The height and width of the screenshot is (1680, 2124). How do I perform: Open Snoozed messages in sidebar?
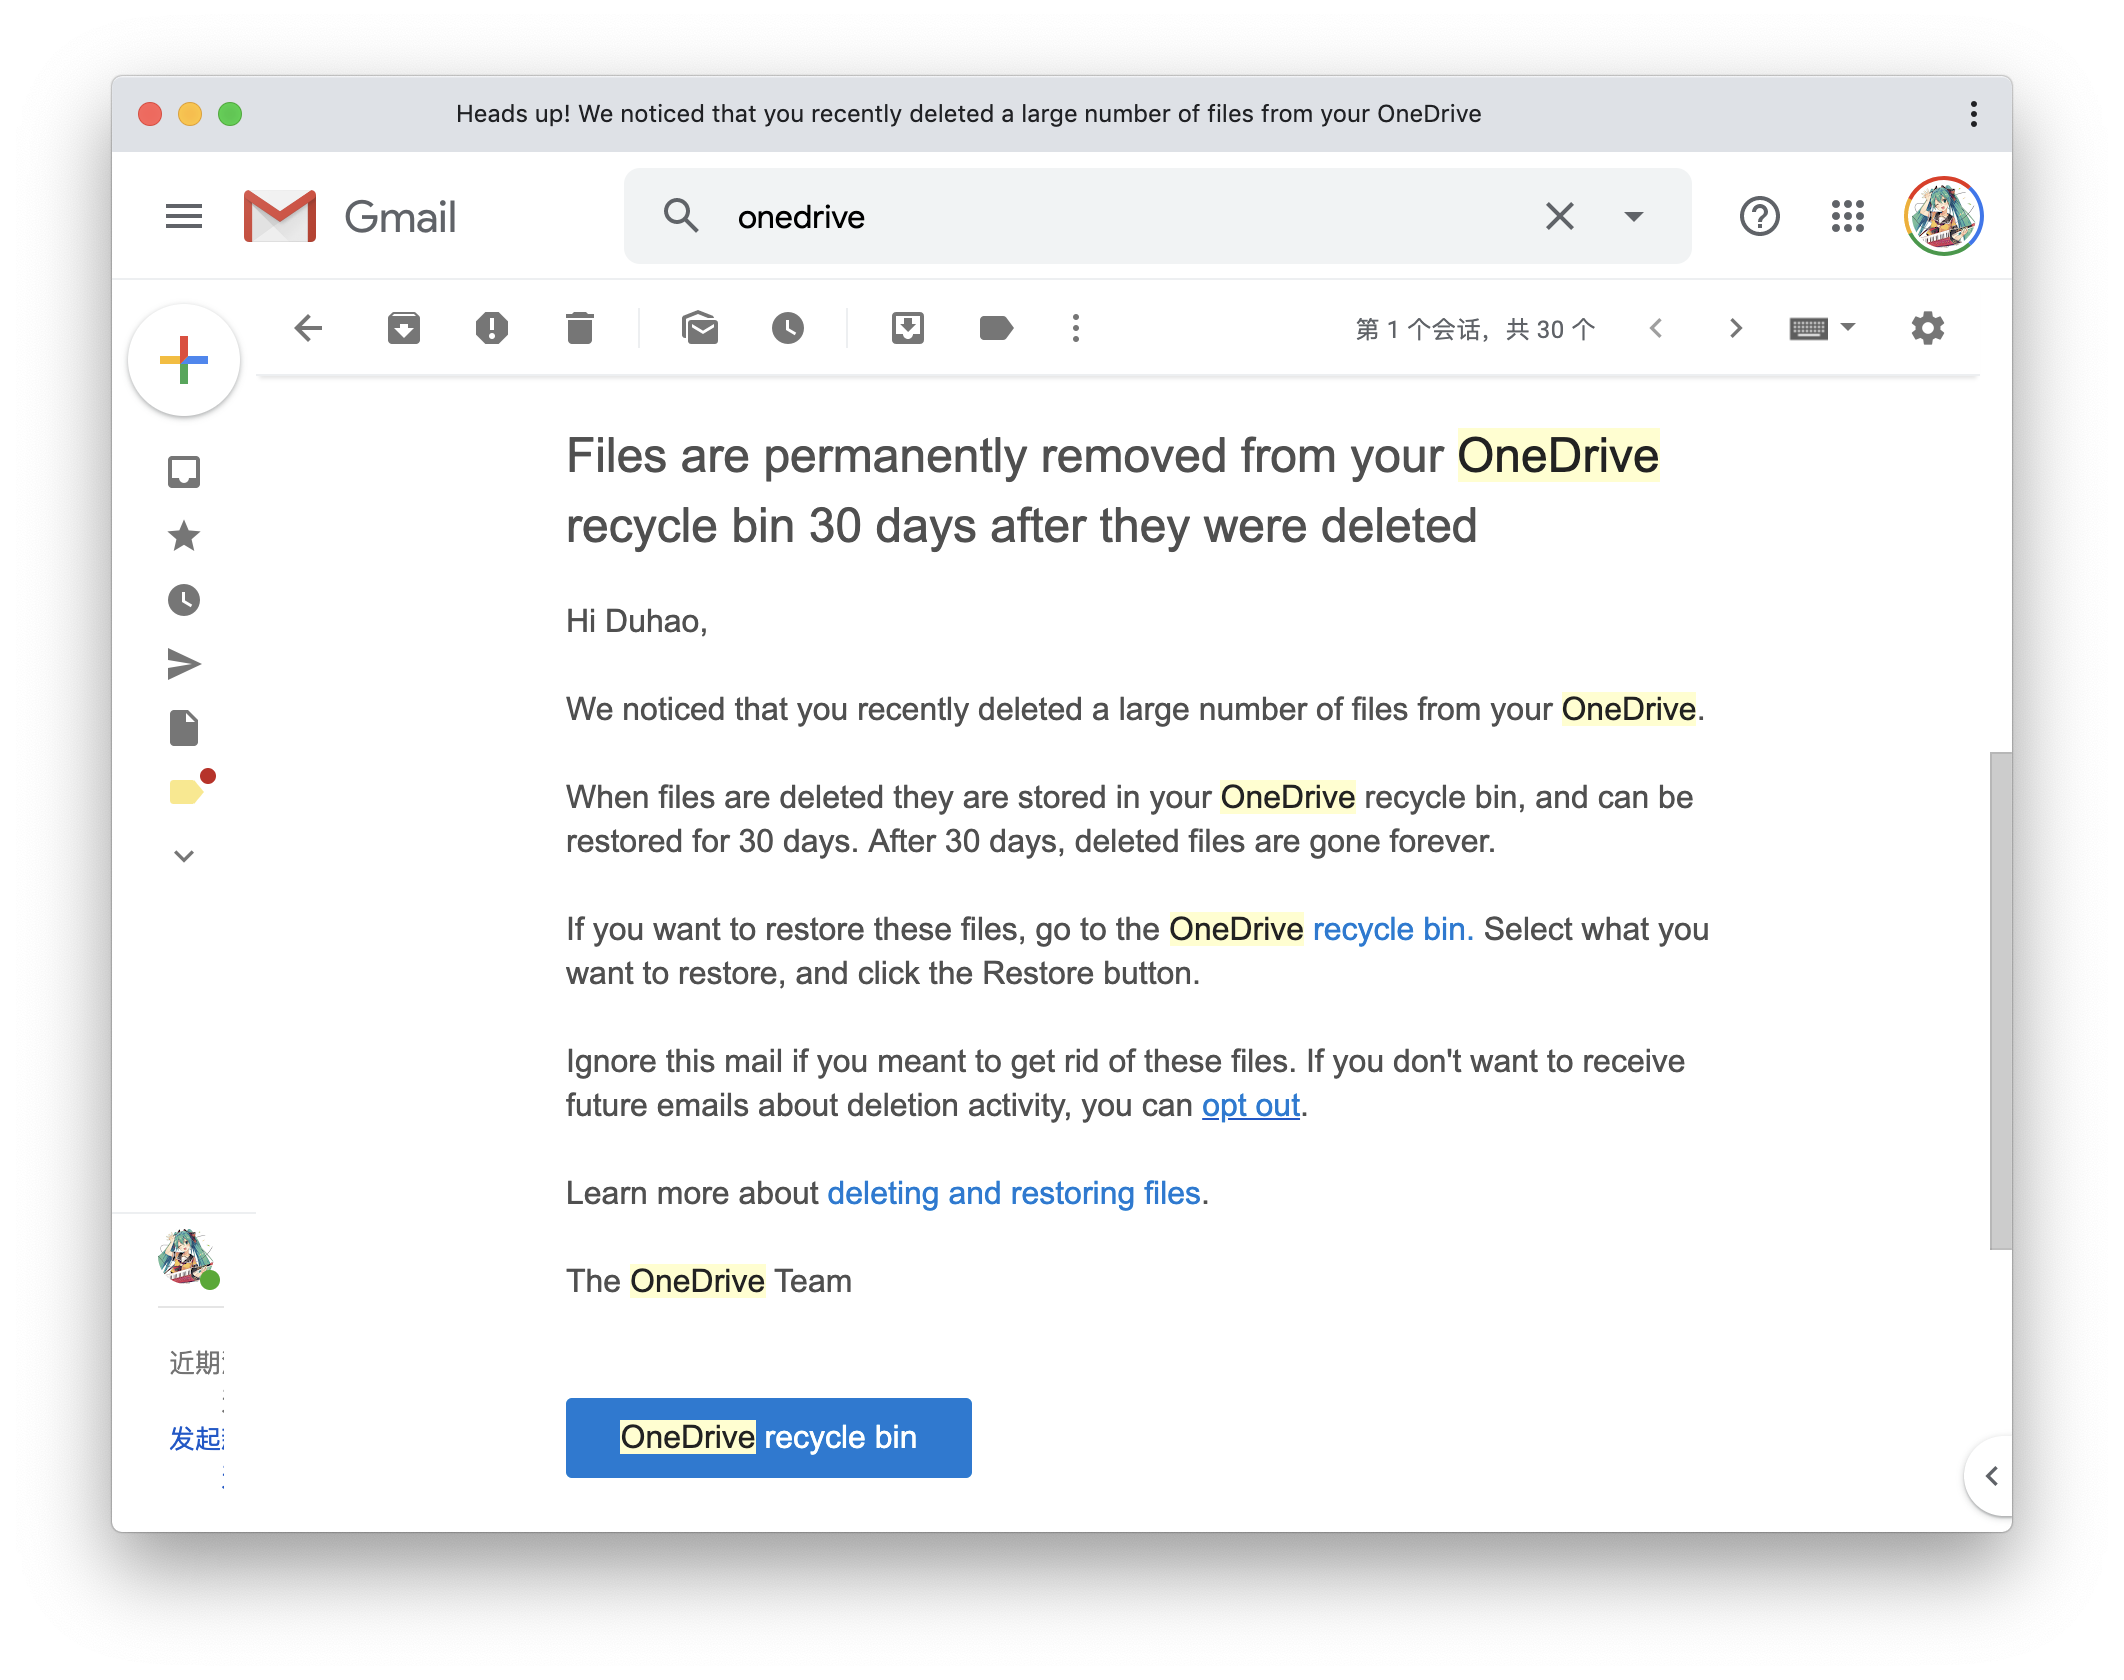[x=184, y=600]
